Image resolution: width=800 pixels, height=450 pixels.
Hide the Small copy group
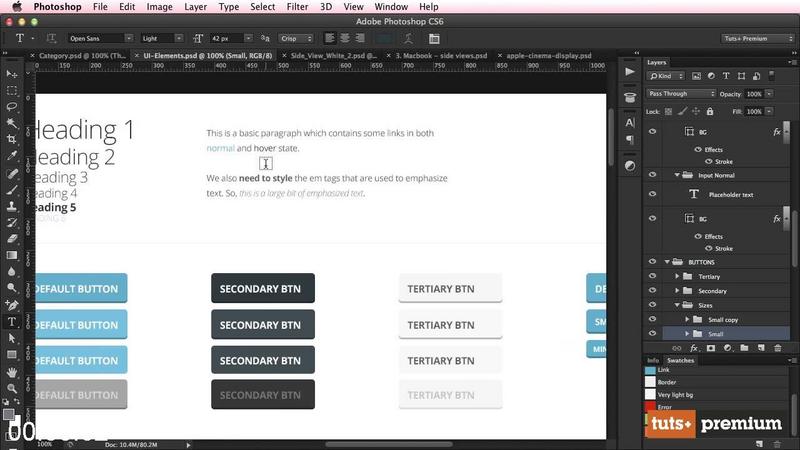(653, 319)
